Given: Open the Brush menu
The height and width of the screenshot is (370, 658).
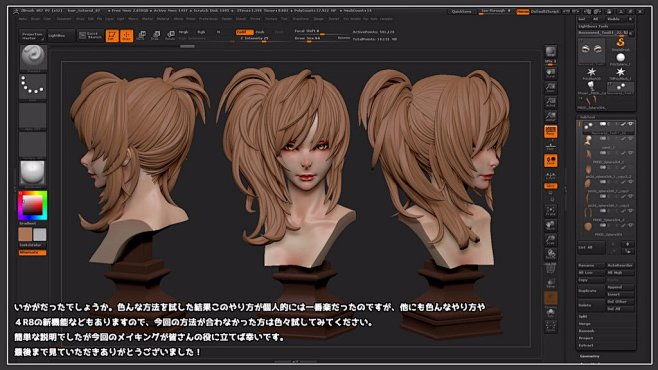Looking at the screenshot, I should click(x=35, y=19).
